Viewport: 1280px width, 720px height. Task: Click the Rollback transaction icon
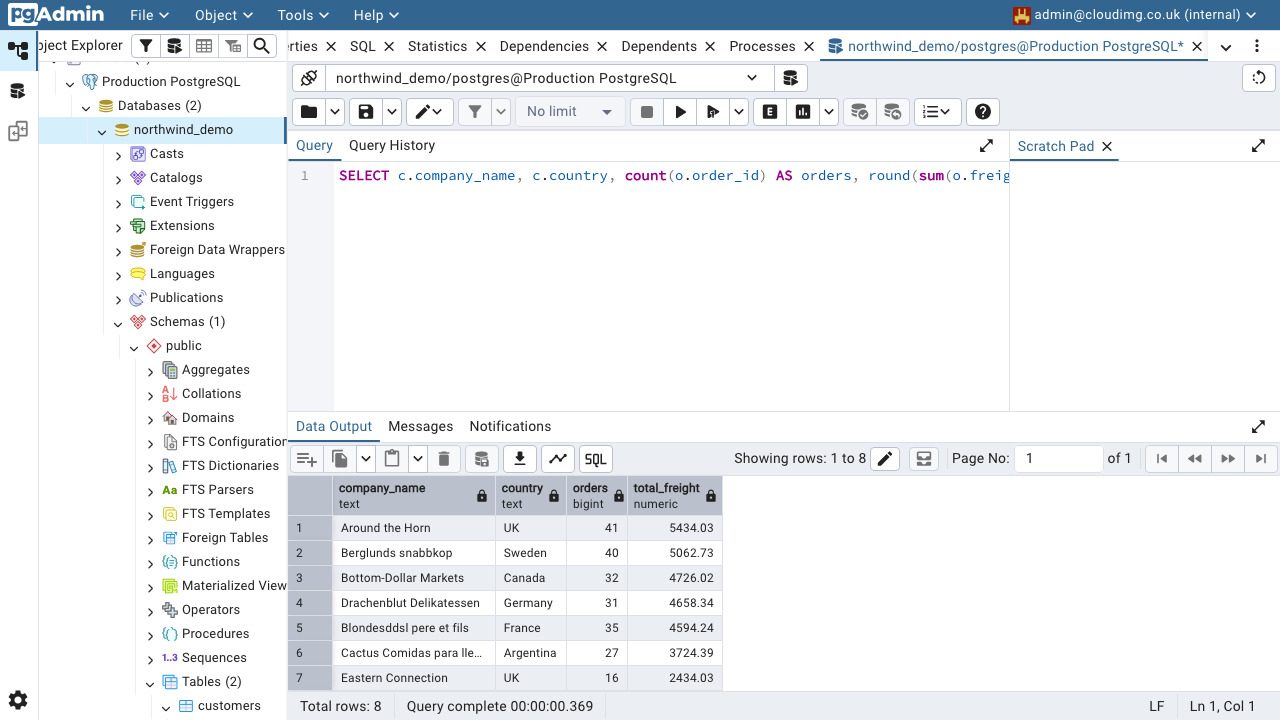893,112
